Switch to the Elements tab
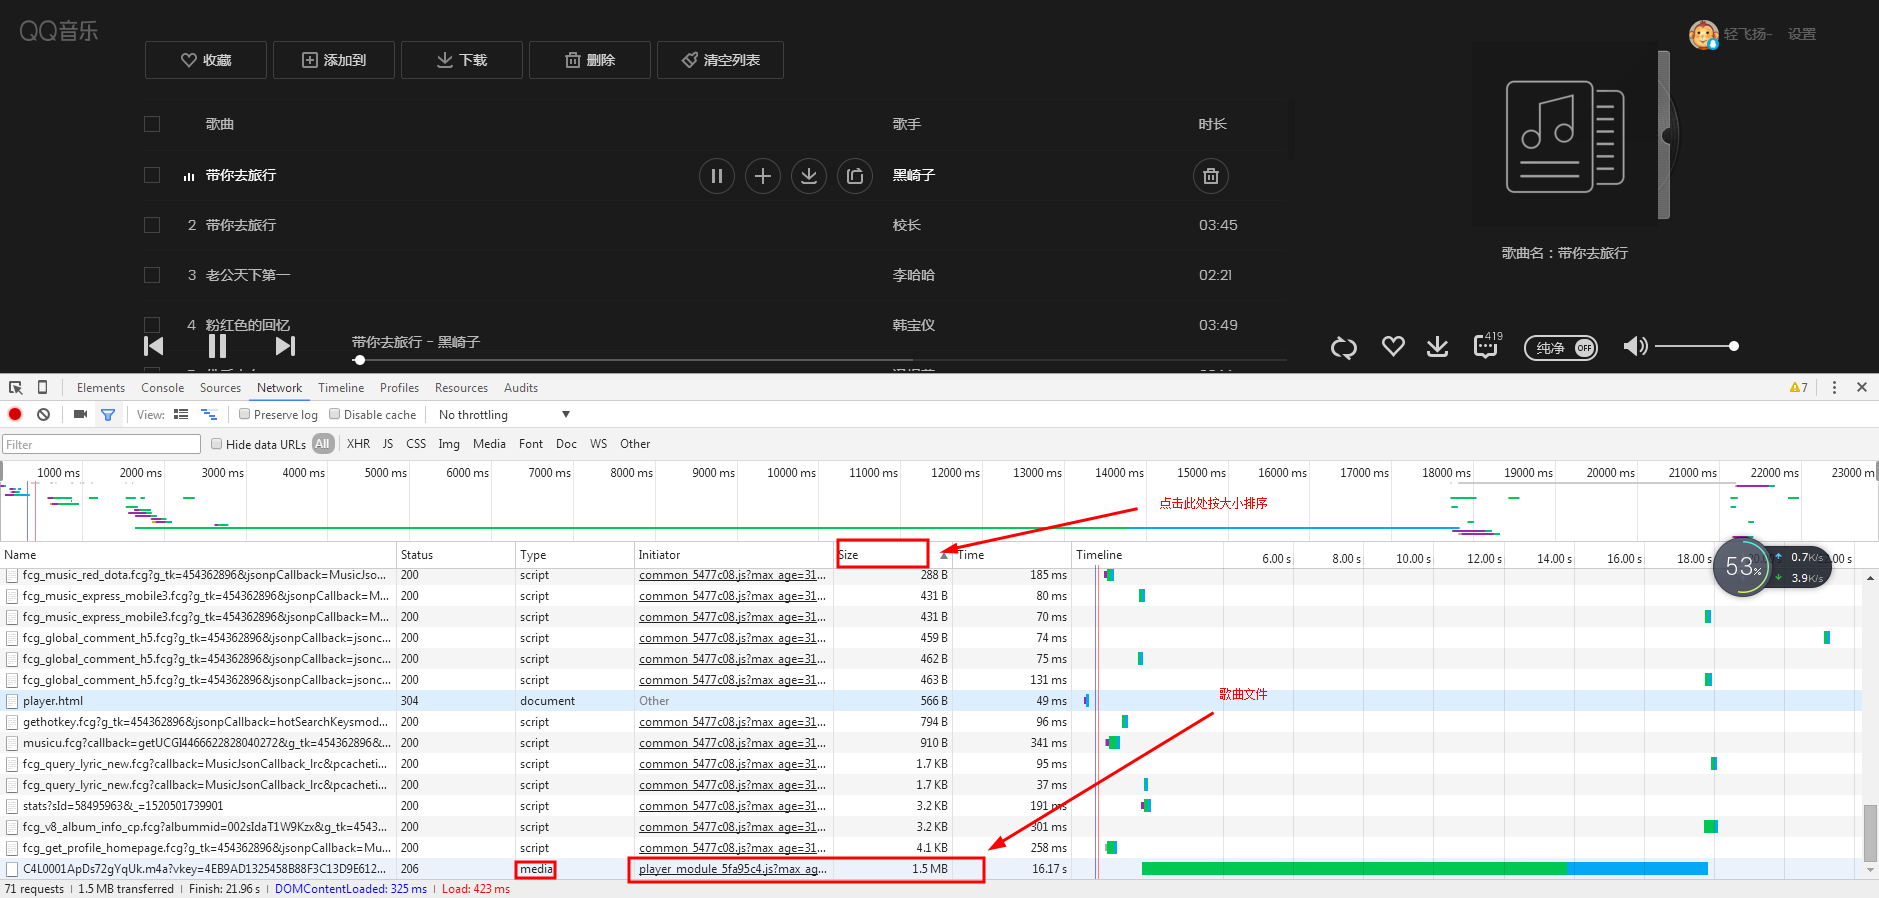 coord(101,388)
